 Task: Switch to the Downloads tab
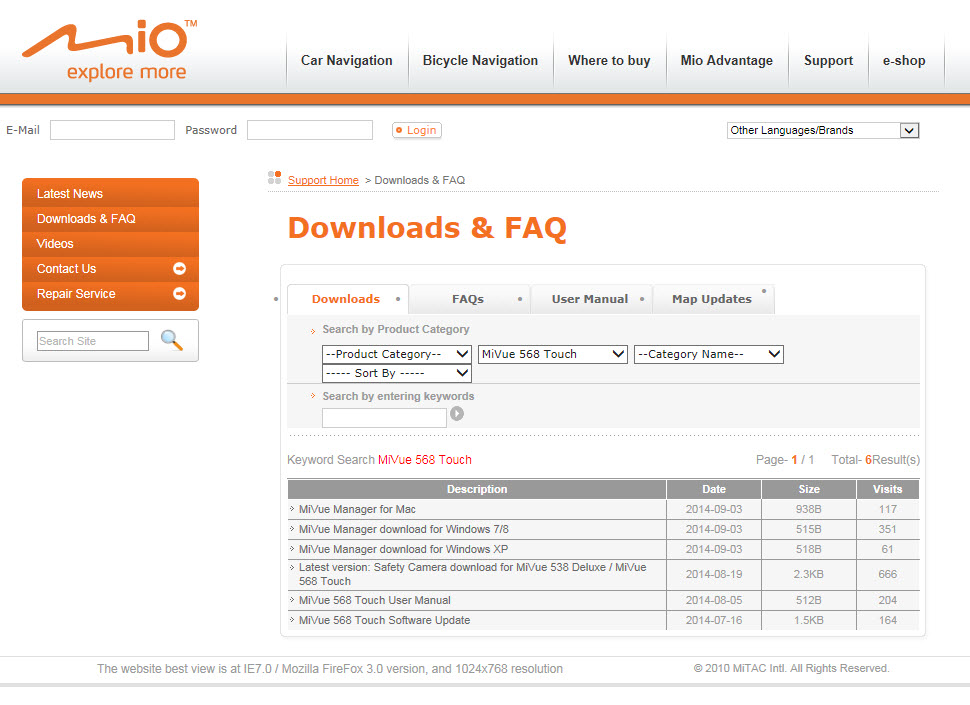point(346,299)
